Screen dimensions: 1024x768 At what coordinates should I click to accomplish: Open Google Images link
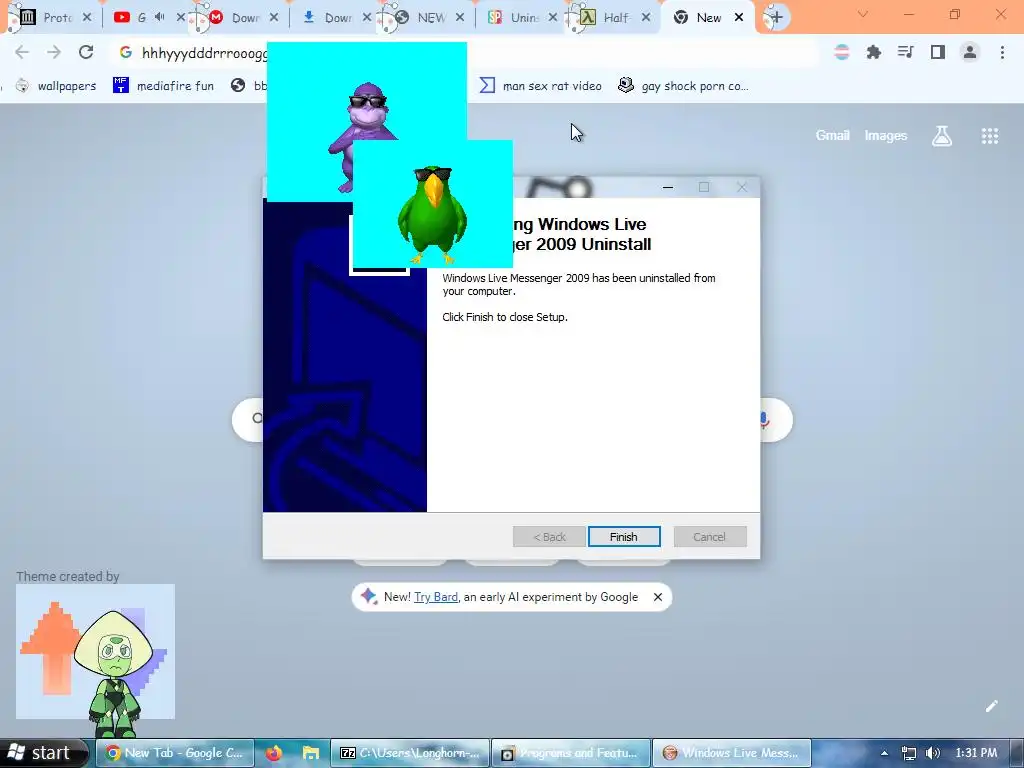click(x=886, y=135)
